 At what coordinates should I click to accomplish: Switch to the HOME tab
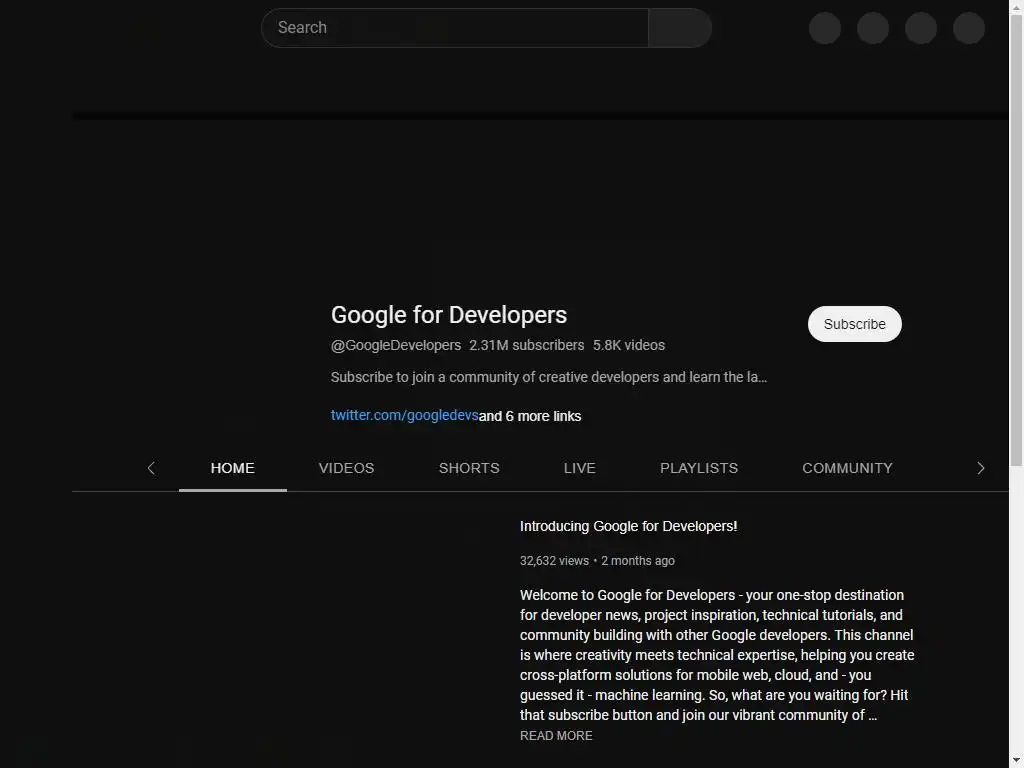click(x=232, y=468)
